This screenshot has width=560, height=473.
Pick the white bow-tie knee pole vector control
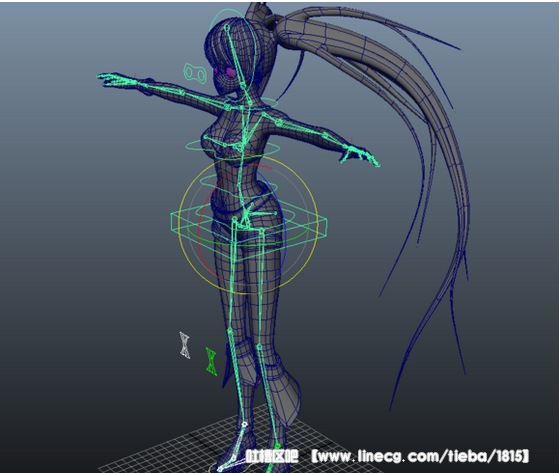click(185, 345)
